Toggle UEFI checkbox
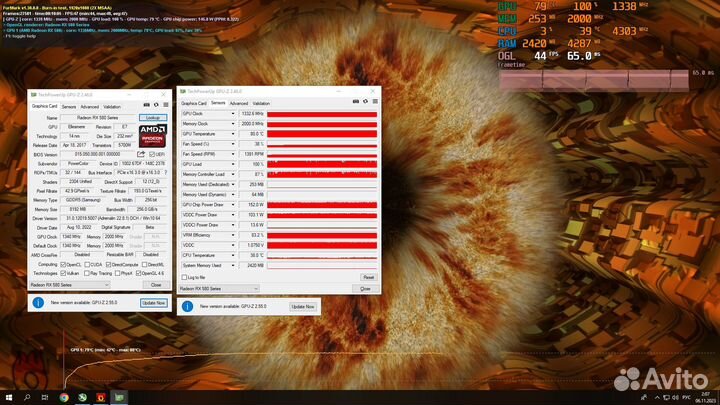 [x=152, y=154]
